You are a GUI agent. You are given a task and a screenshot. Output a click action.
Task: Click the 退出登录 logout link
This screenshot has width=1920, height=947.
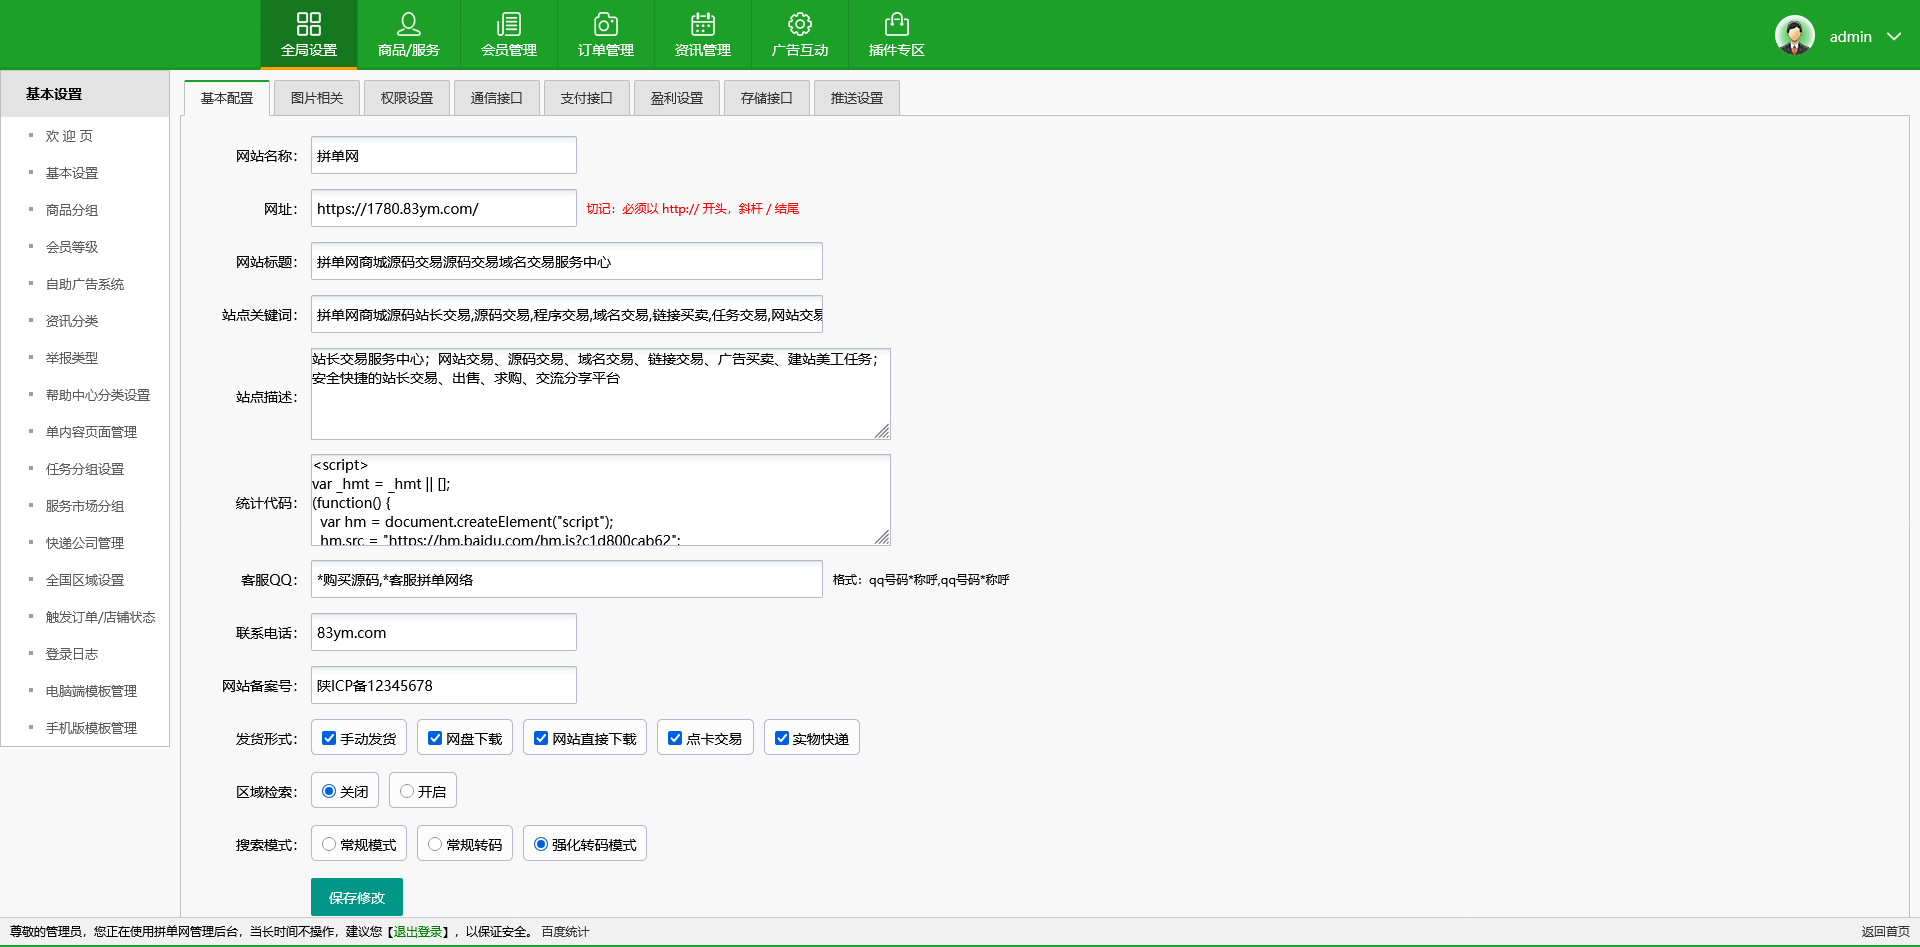tap(418, 932)
